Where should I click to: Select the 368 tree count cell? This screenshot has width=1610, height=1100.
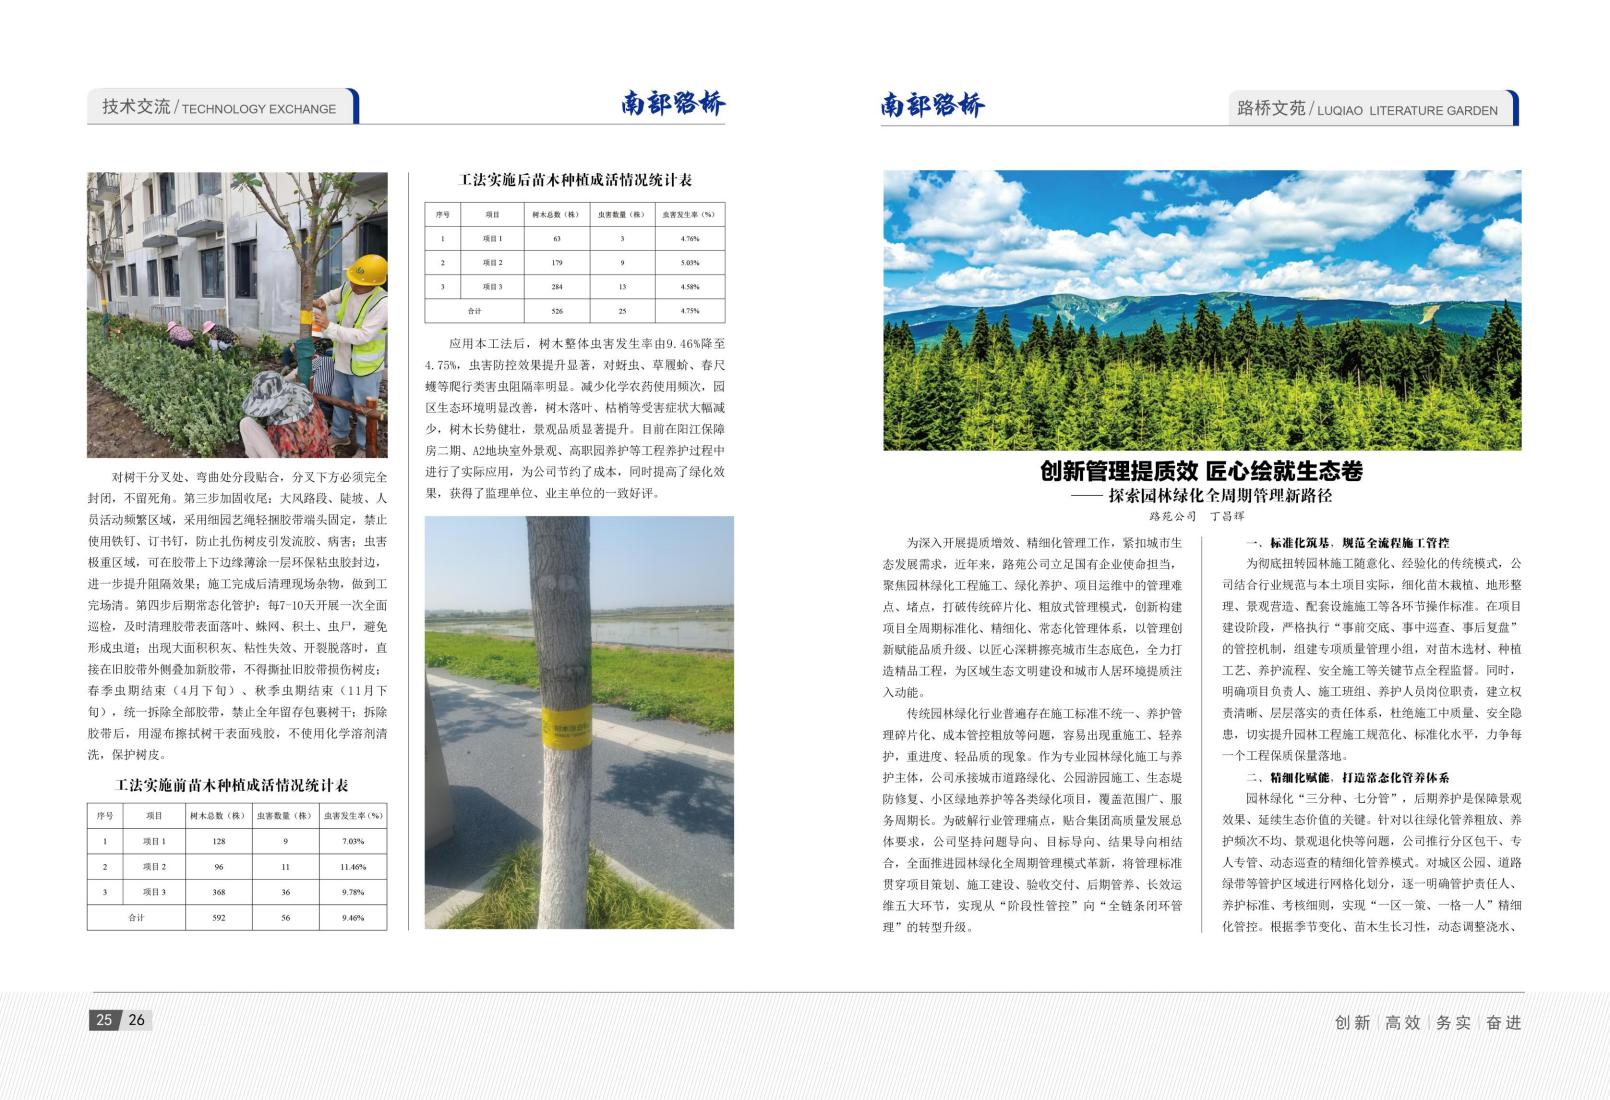coord(219,892)
